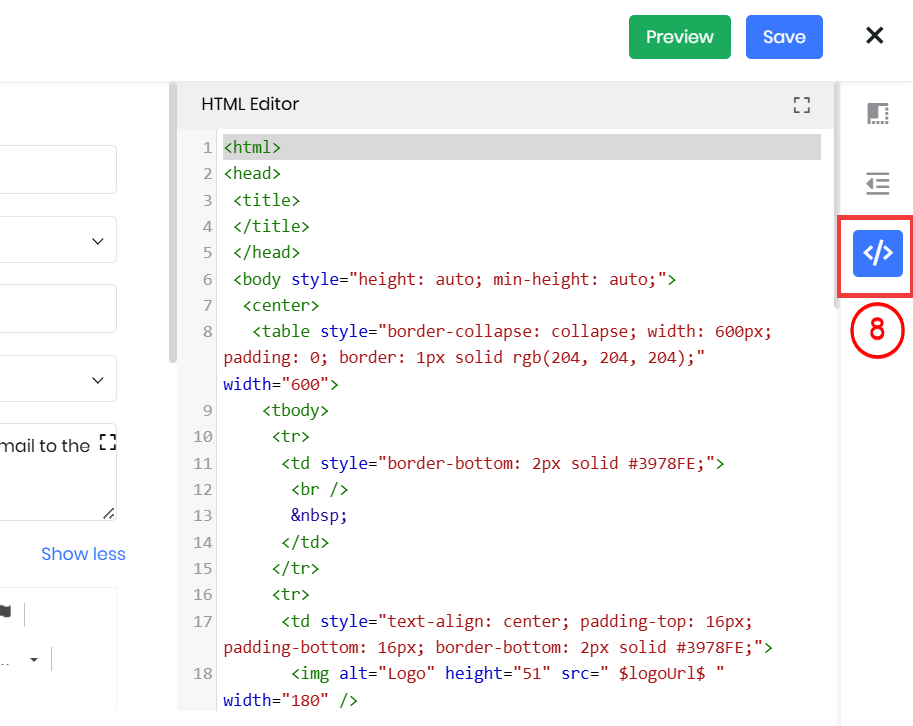Toggle the HTML code editor icon

[877, 253]
